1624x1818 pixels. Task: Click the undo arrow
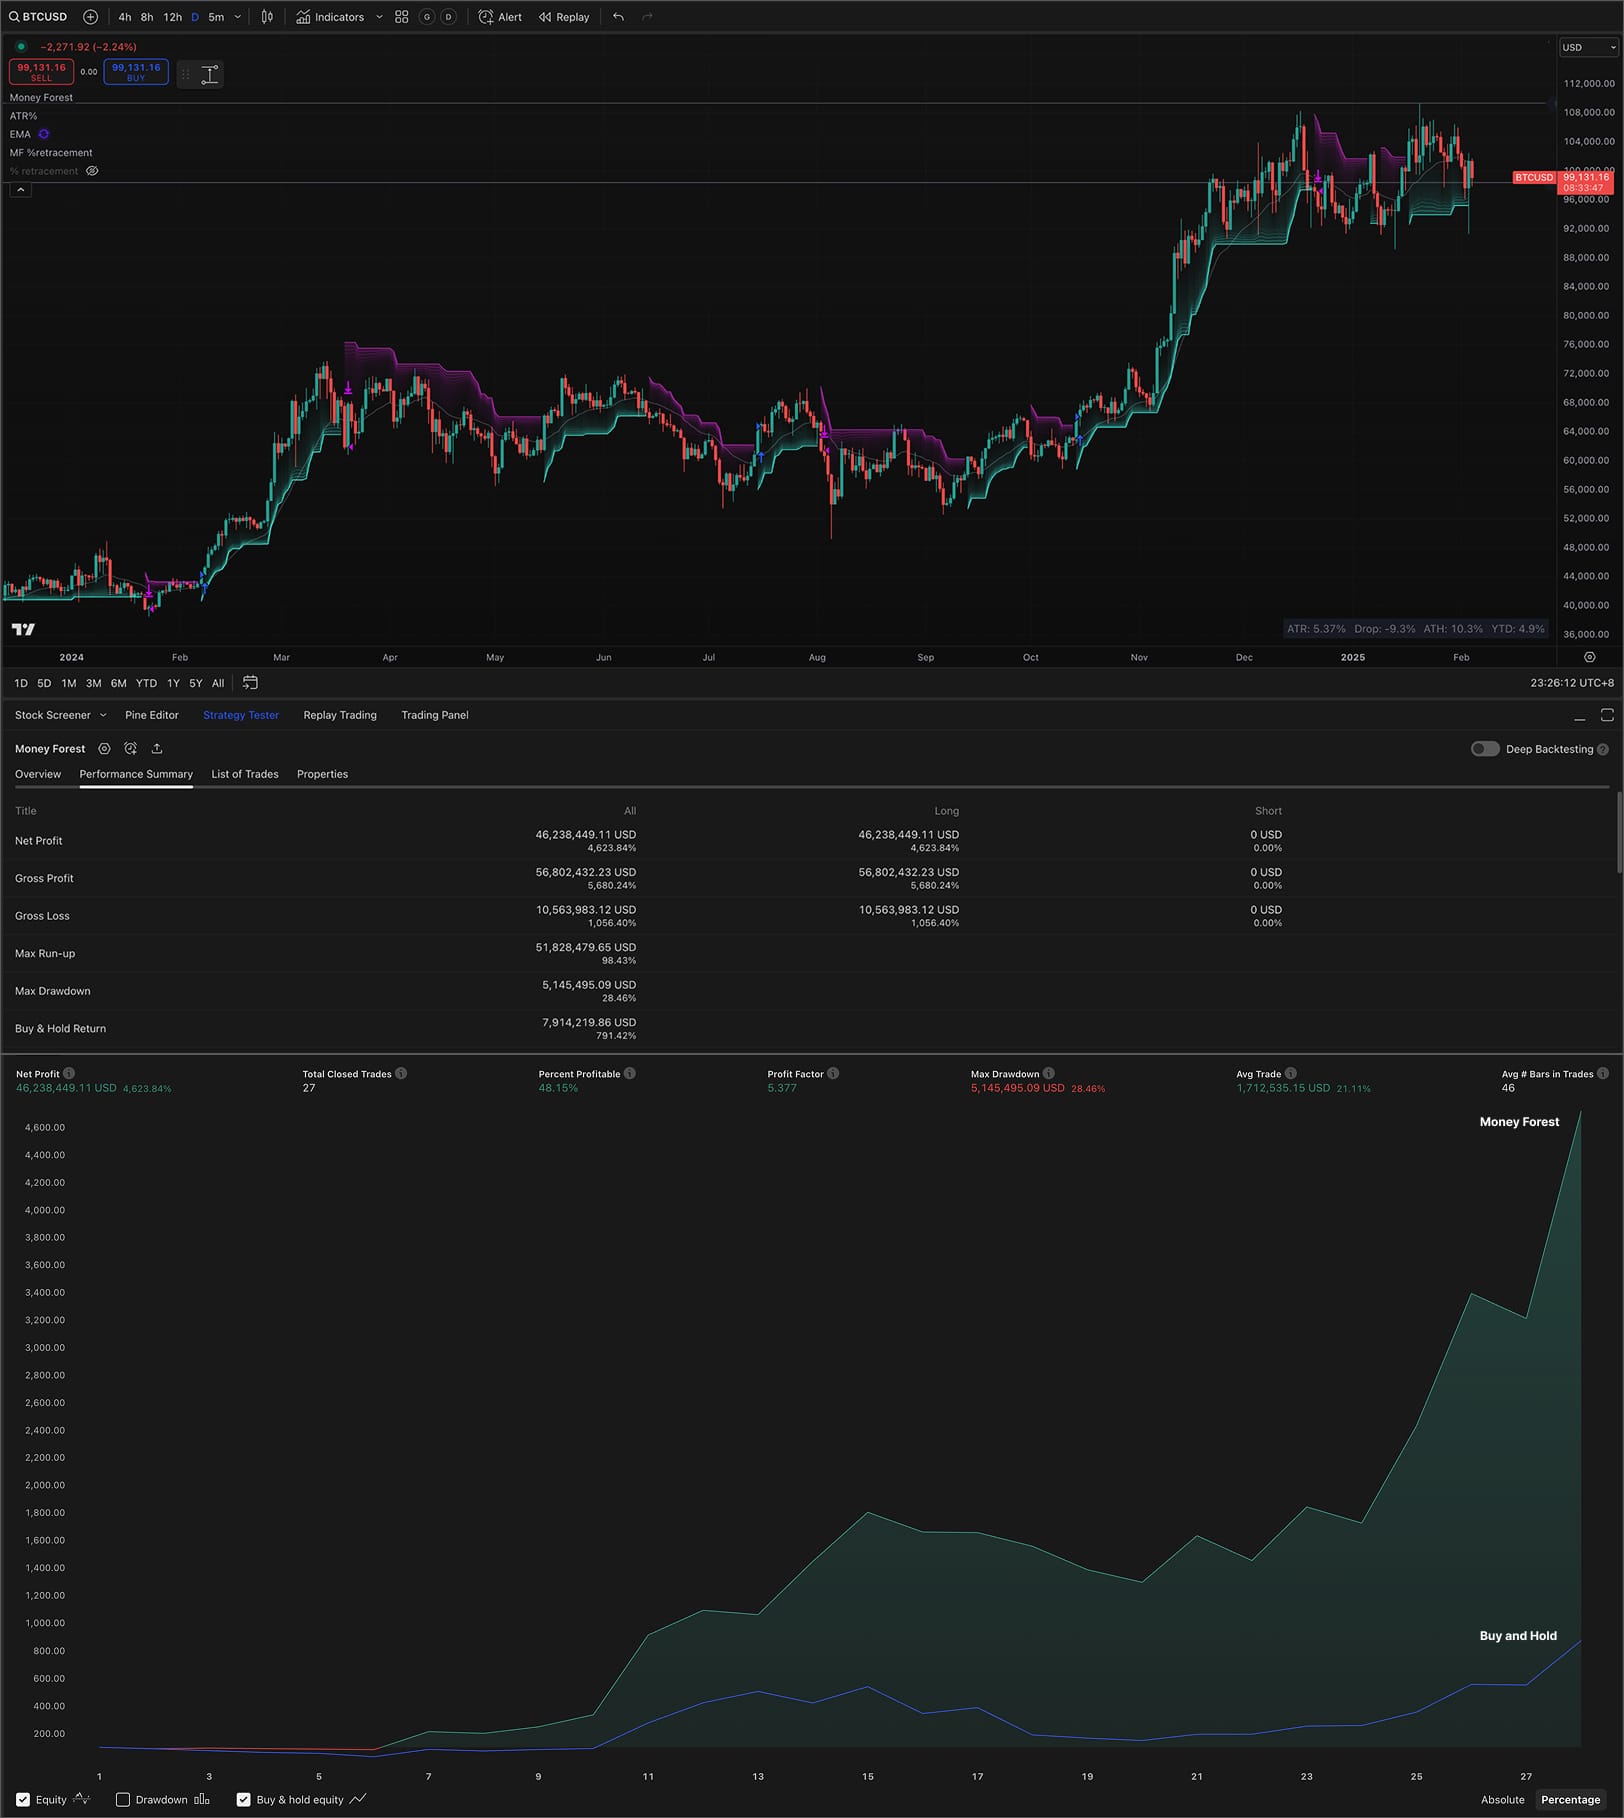[x=618, y=17]
